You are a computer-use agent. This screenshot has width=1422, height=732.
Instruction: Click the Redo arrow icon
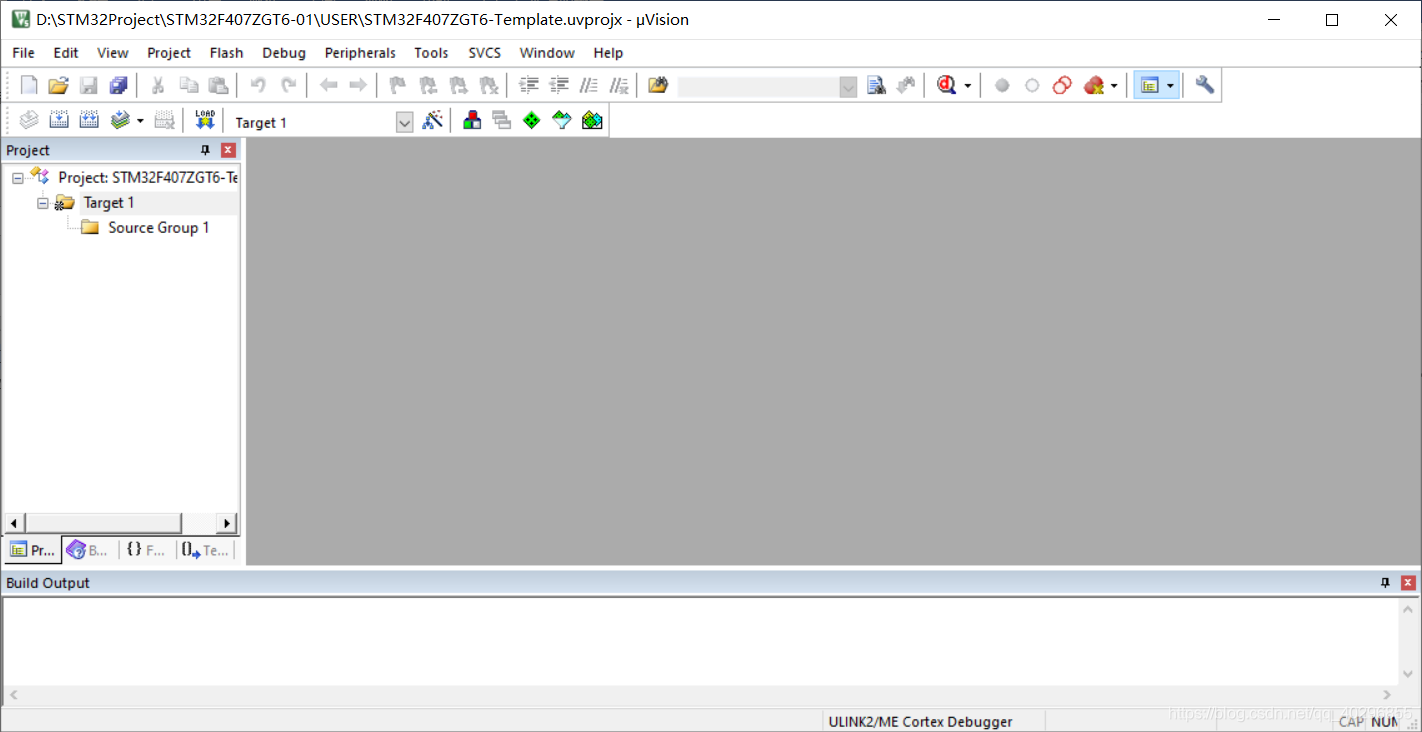pos(288,85)
